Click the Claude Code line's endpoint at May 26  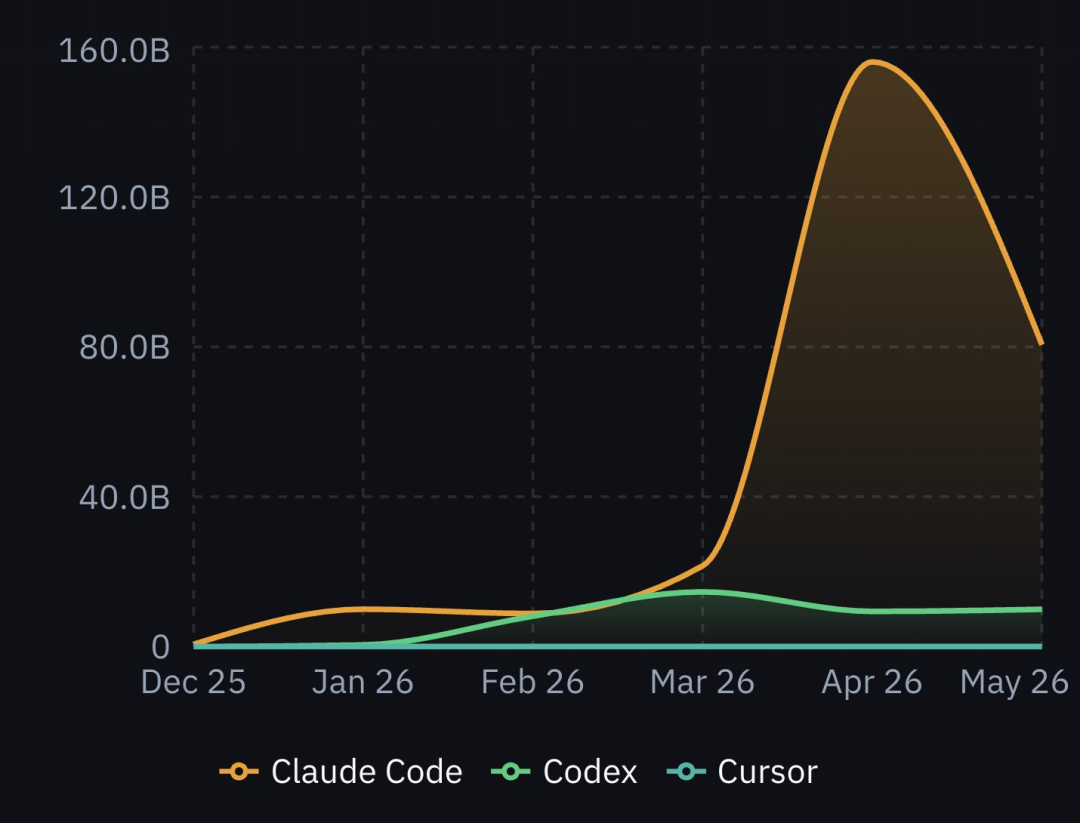(x=1041, y=342)
